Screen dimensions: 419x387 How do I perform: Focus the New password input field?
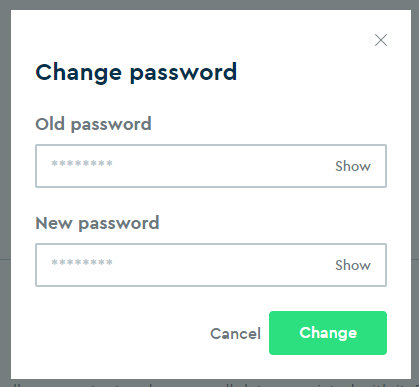pyautogui.click(x=211, y=265)
